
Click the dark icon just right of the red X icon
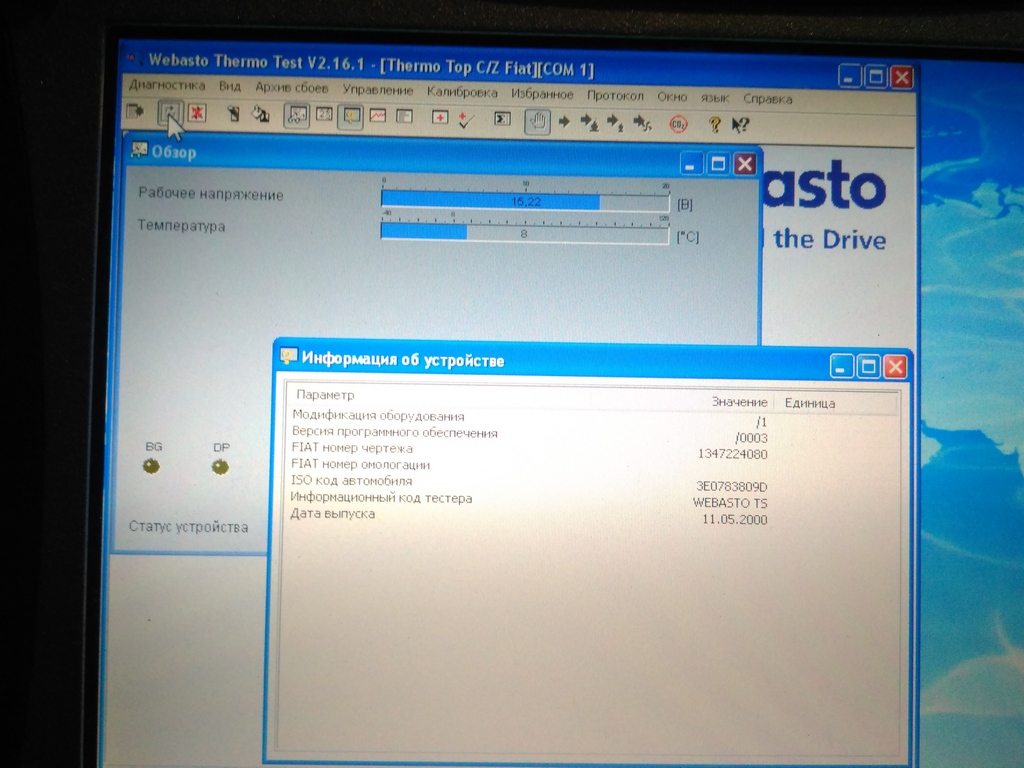point(233,114)
